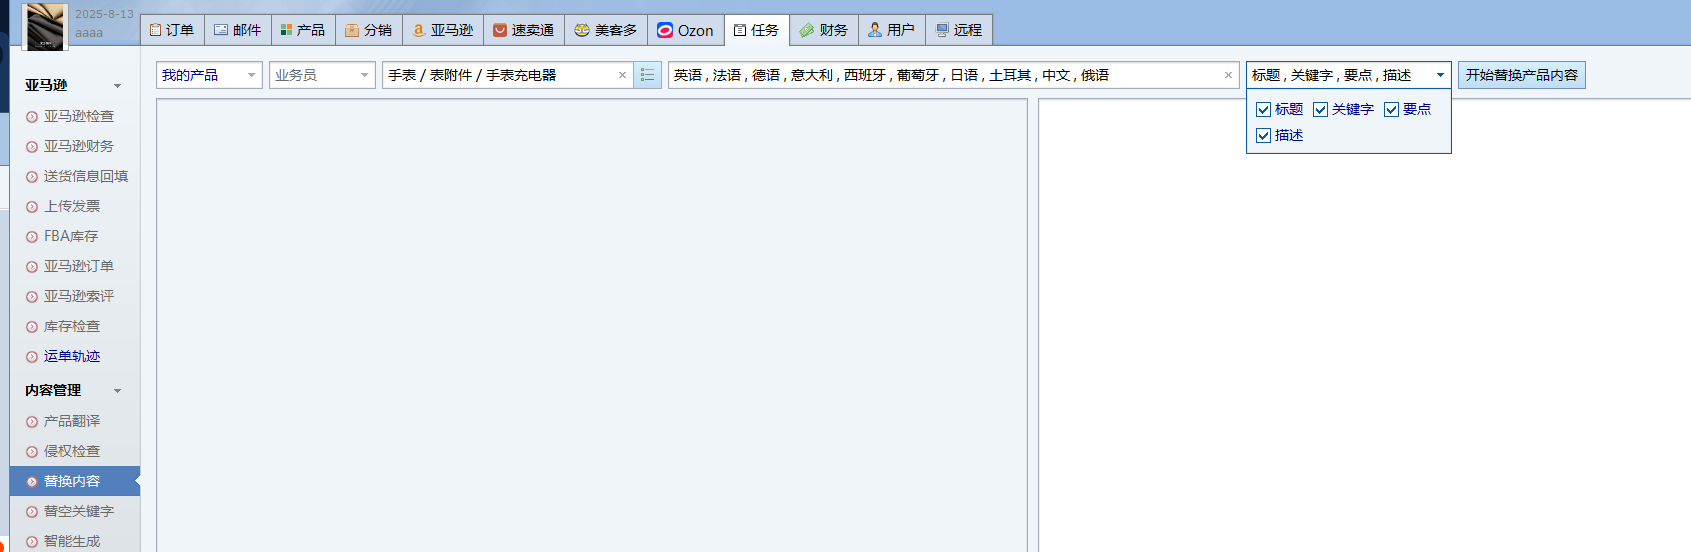This screenshot has height=552, width=1691.
Task: Select 产品翻译 in the sidebar
Action: tap(71, 421)
